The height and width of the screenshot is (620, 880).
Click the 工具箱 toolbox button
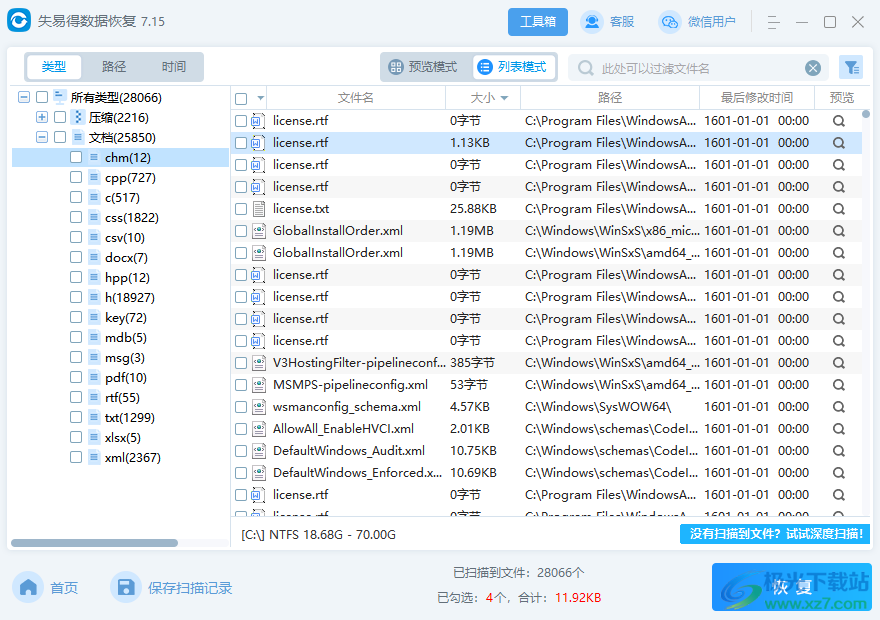tap(537, 21)
